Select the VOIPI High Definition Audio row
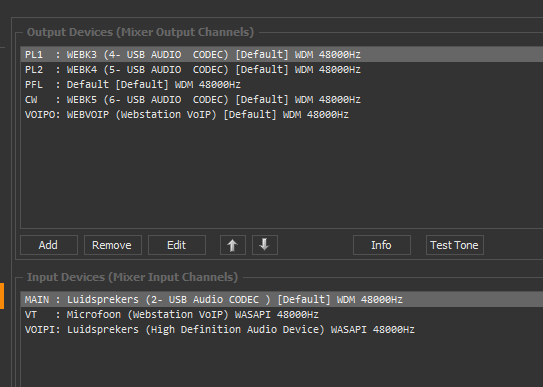 pyautogui.click(x=282, y=330)
